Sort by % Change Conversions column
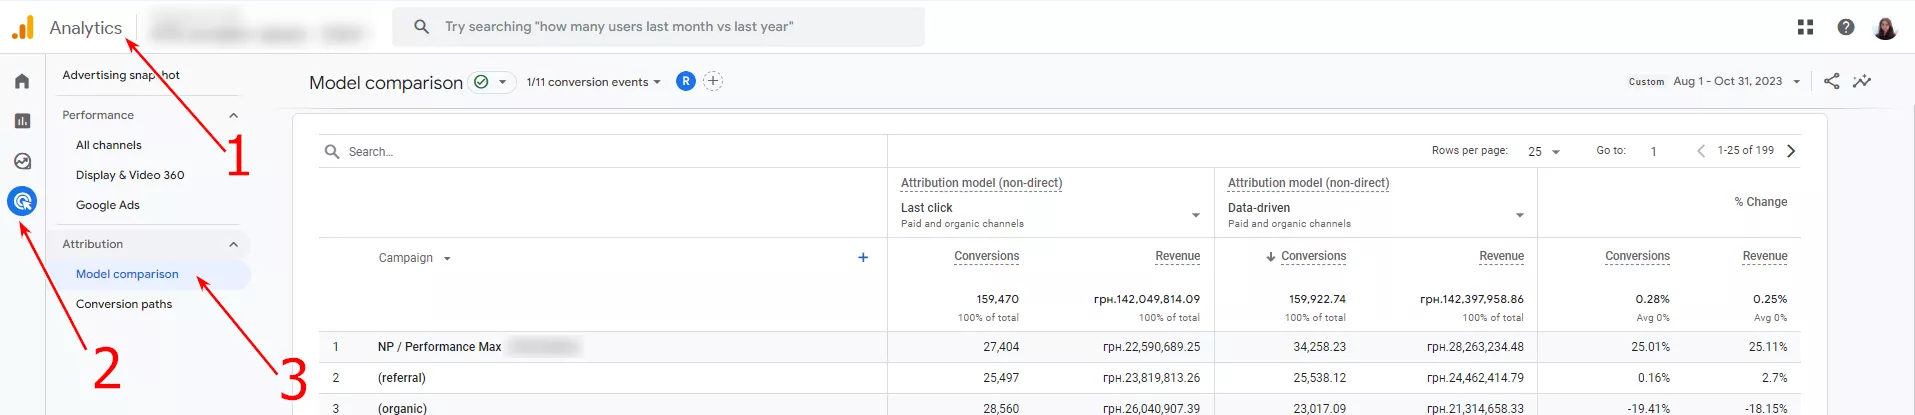 pos(1637,256)
